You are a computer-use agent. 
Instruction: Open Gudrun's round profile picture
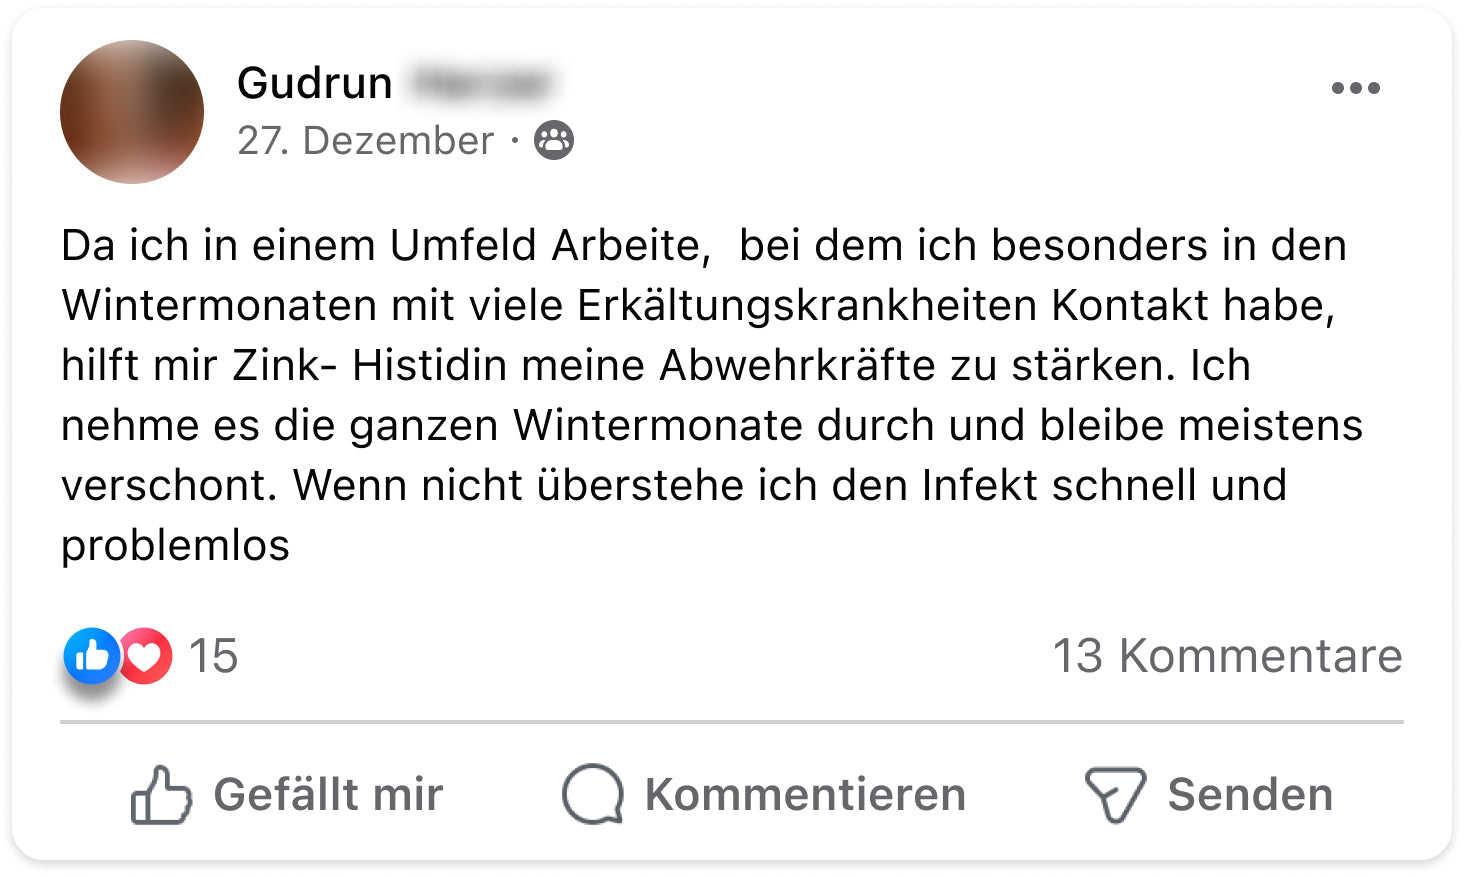click(132, 112)
